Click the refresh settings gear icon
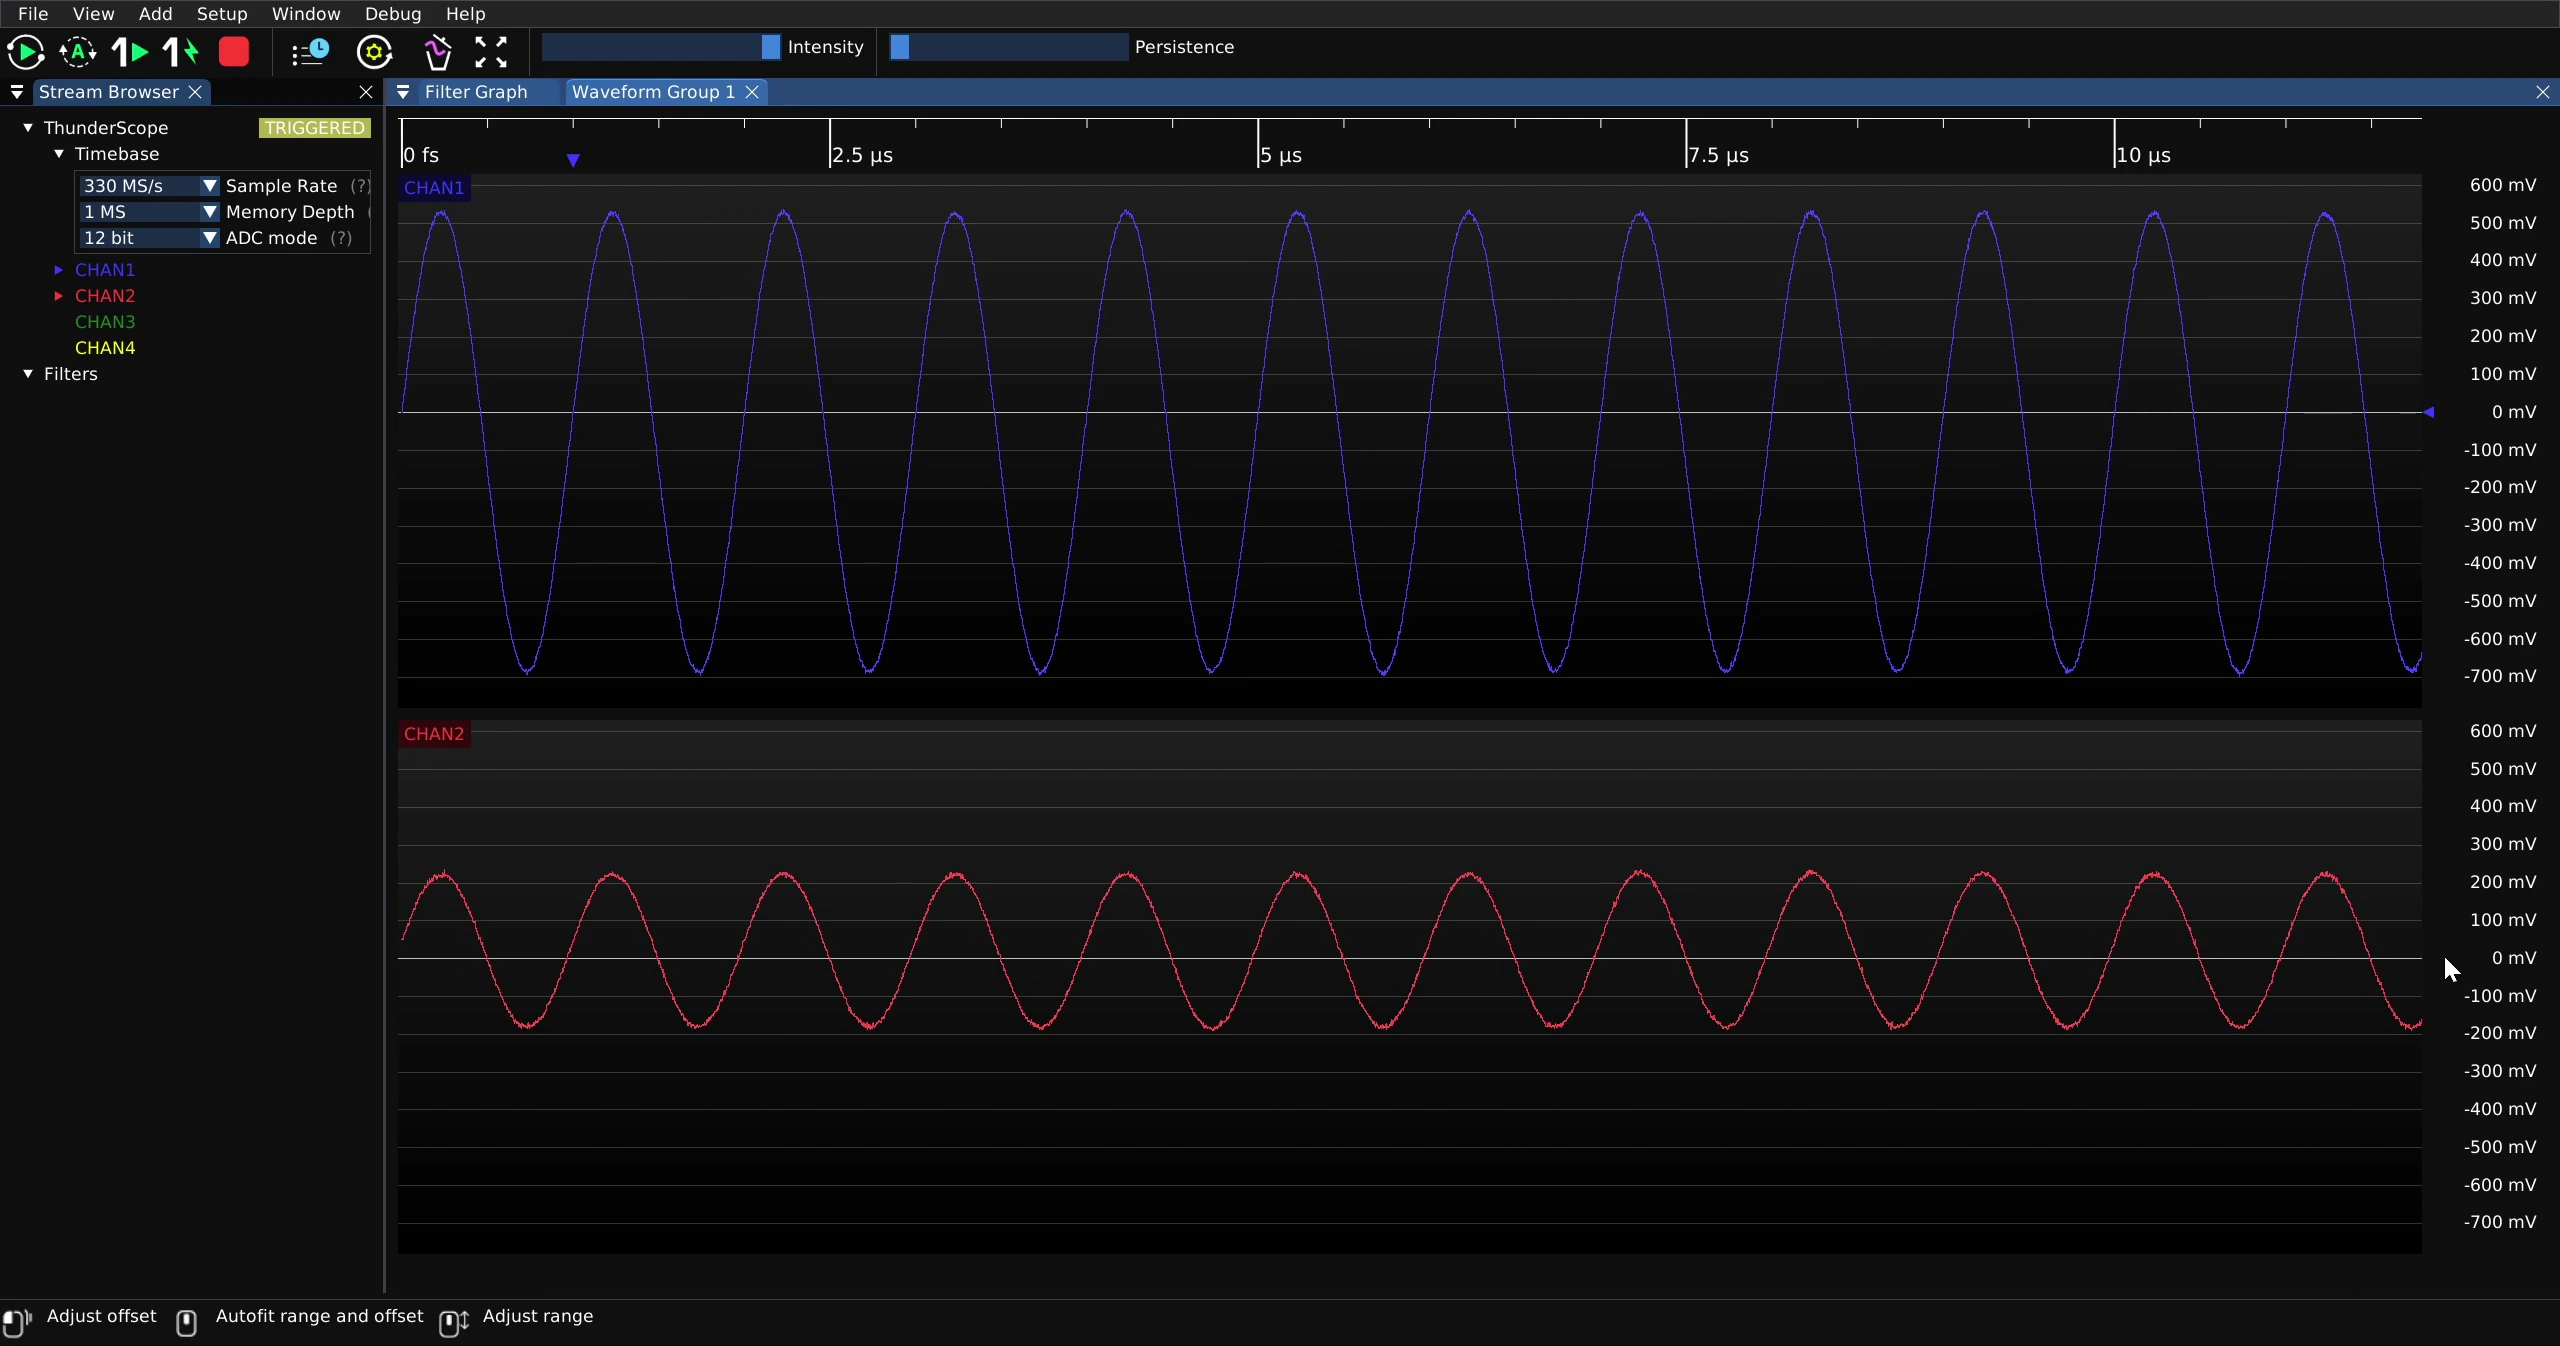Image resolution: width=2560 pixels, height=1346 pixels. (x=375, y=52)
